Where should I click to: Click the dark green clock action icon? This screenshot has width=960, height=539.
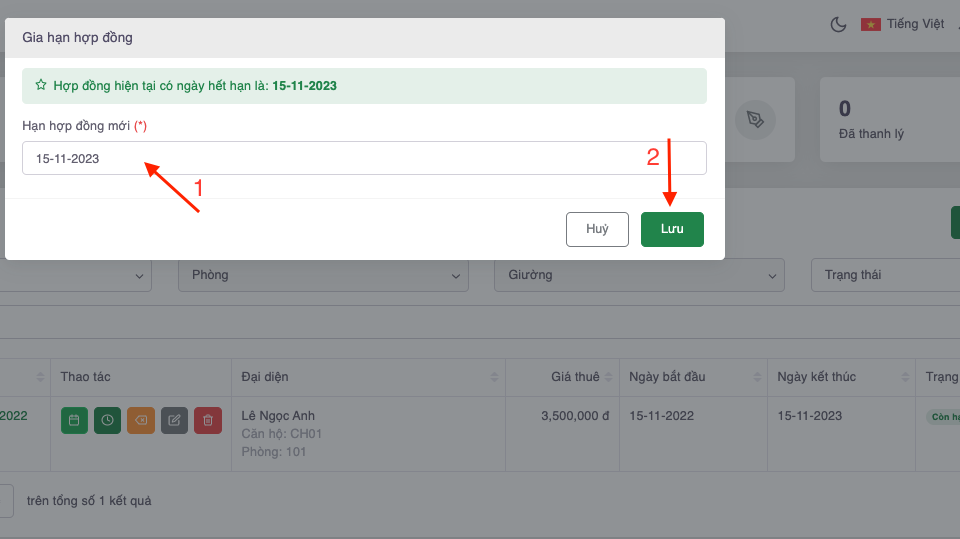107,421
